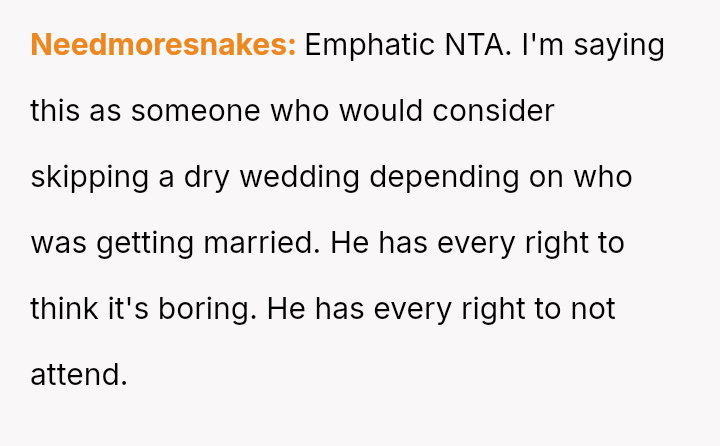The height and width of the screenshot is (446, 720).
Task: Click the word "depending" in the third line
Action: pyautogui.click(x=444, y=177)
